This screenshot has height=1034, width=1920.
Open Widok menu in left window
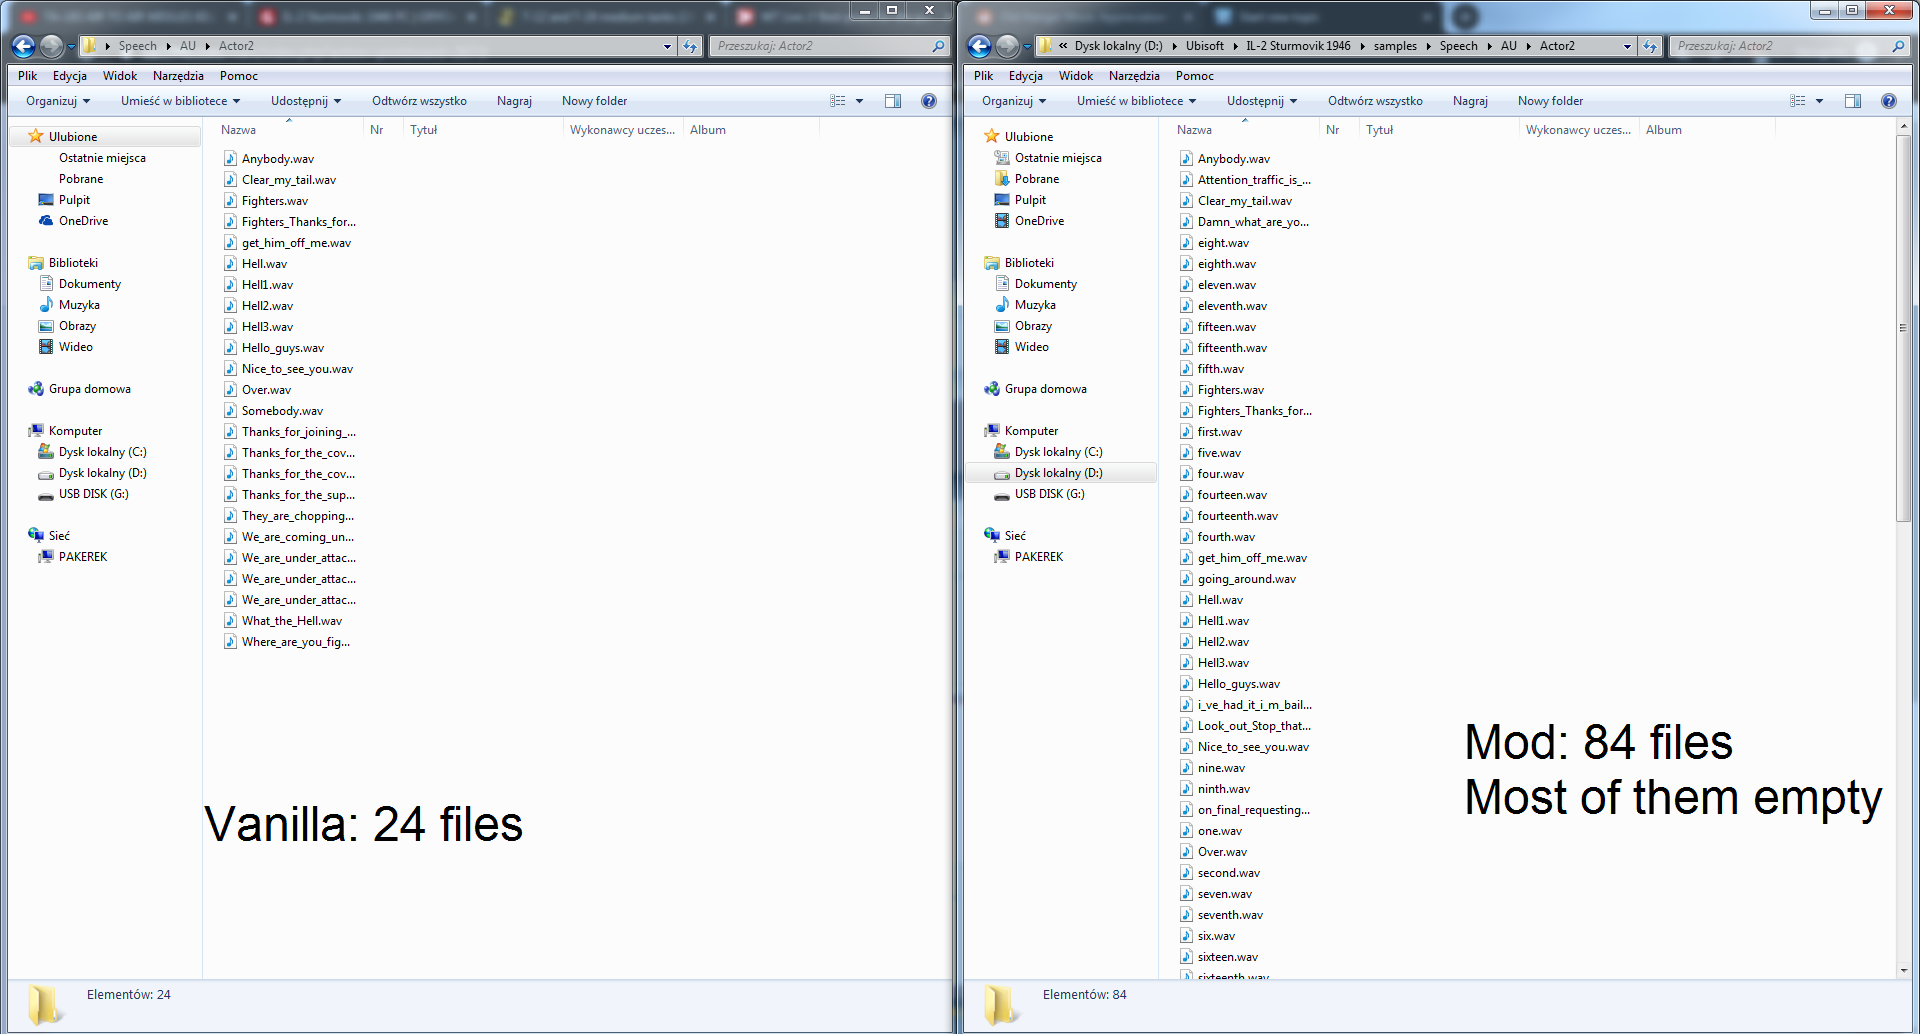pos(120,76)
